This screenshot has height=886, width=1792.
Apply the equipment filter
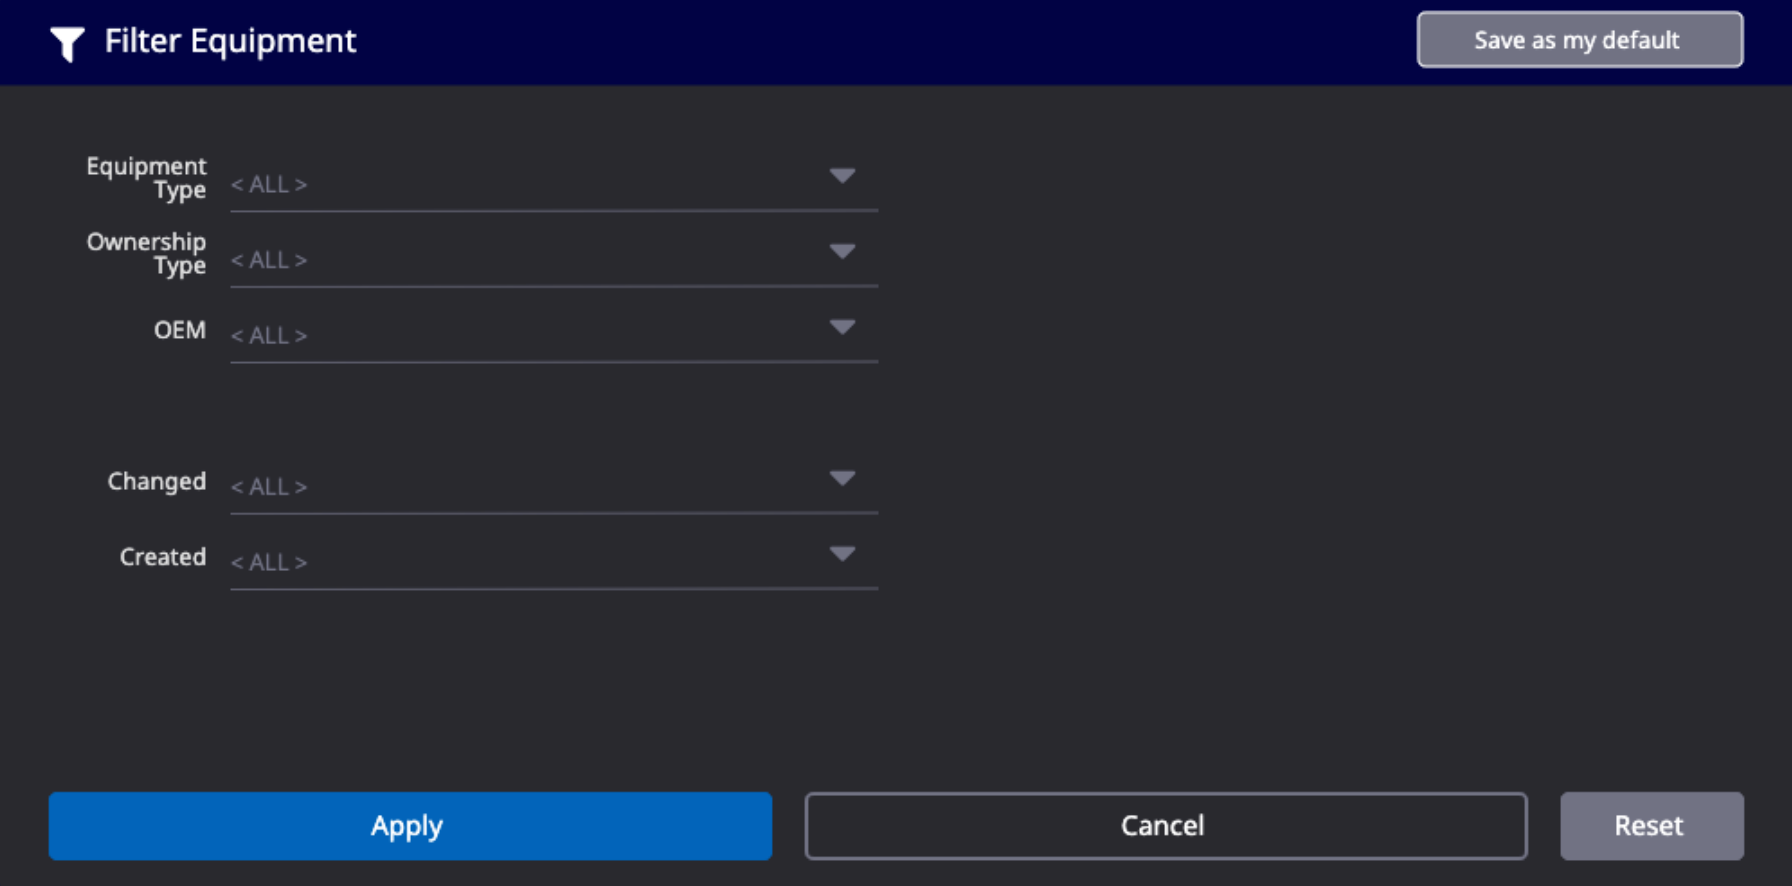tap(410, 826)
